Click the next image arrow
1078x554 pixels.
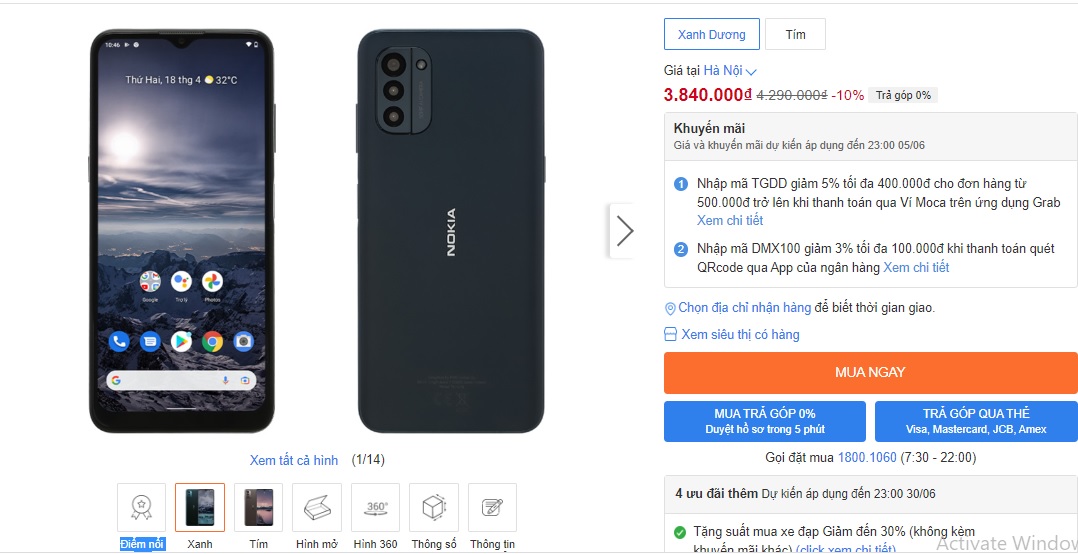[x=624, y=231]
